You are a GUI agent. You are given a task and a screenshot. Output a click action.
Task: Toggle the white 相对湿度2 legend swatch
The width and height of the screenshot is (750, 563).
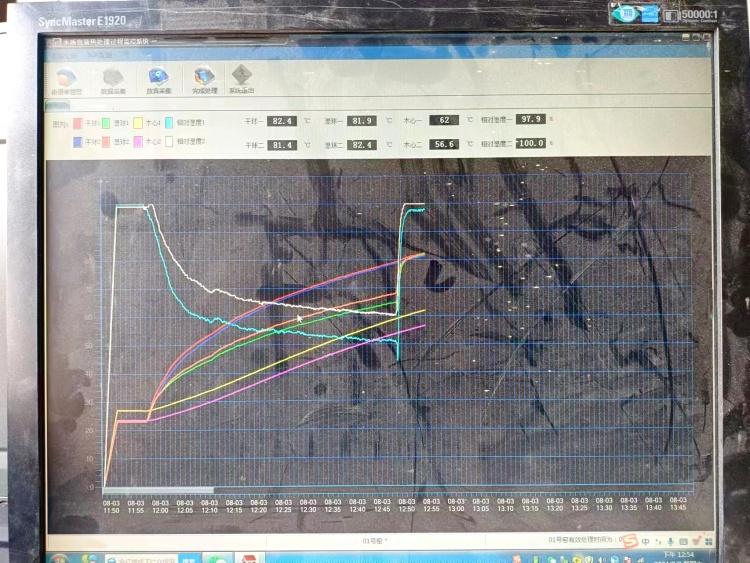coord(168,142)
